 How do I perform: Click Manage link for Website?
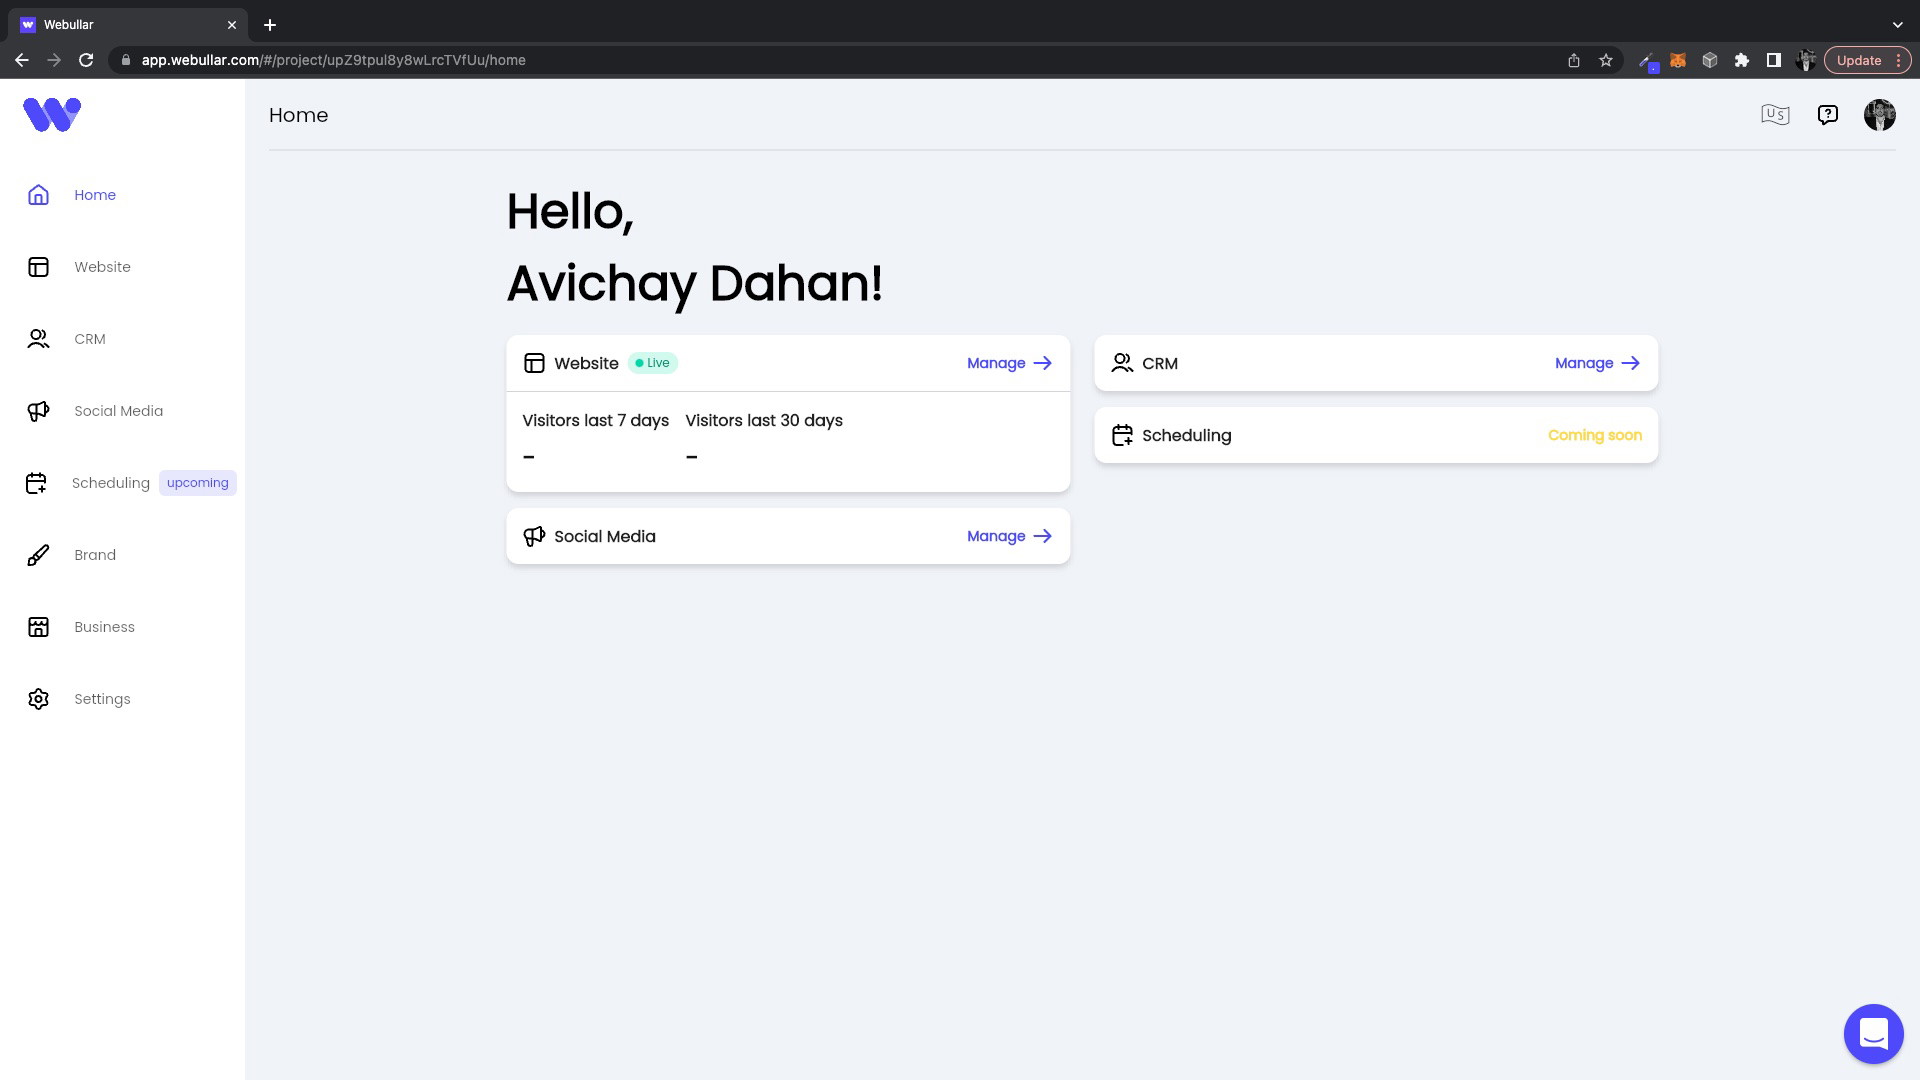pyautogui.click(x=1010, y=363)
